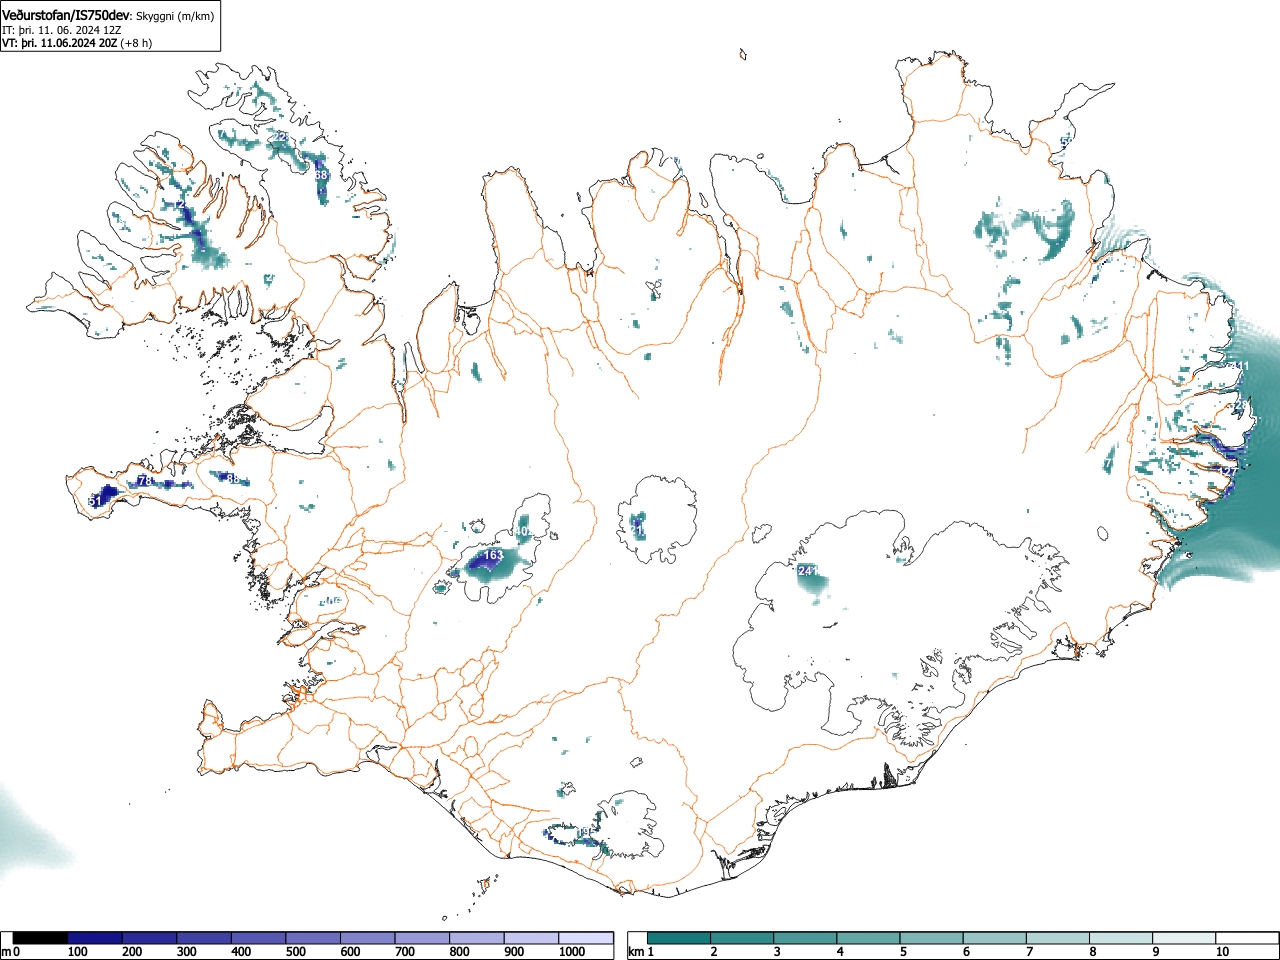Click the '5' tick on the kilometer legend
Viewport: 1280px width, 960px height.
903,952
